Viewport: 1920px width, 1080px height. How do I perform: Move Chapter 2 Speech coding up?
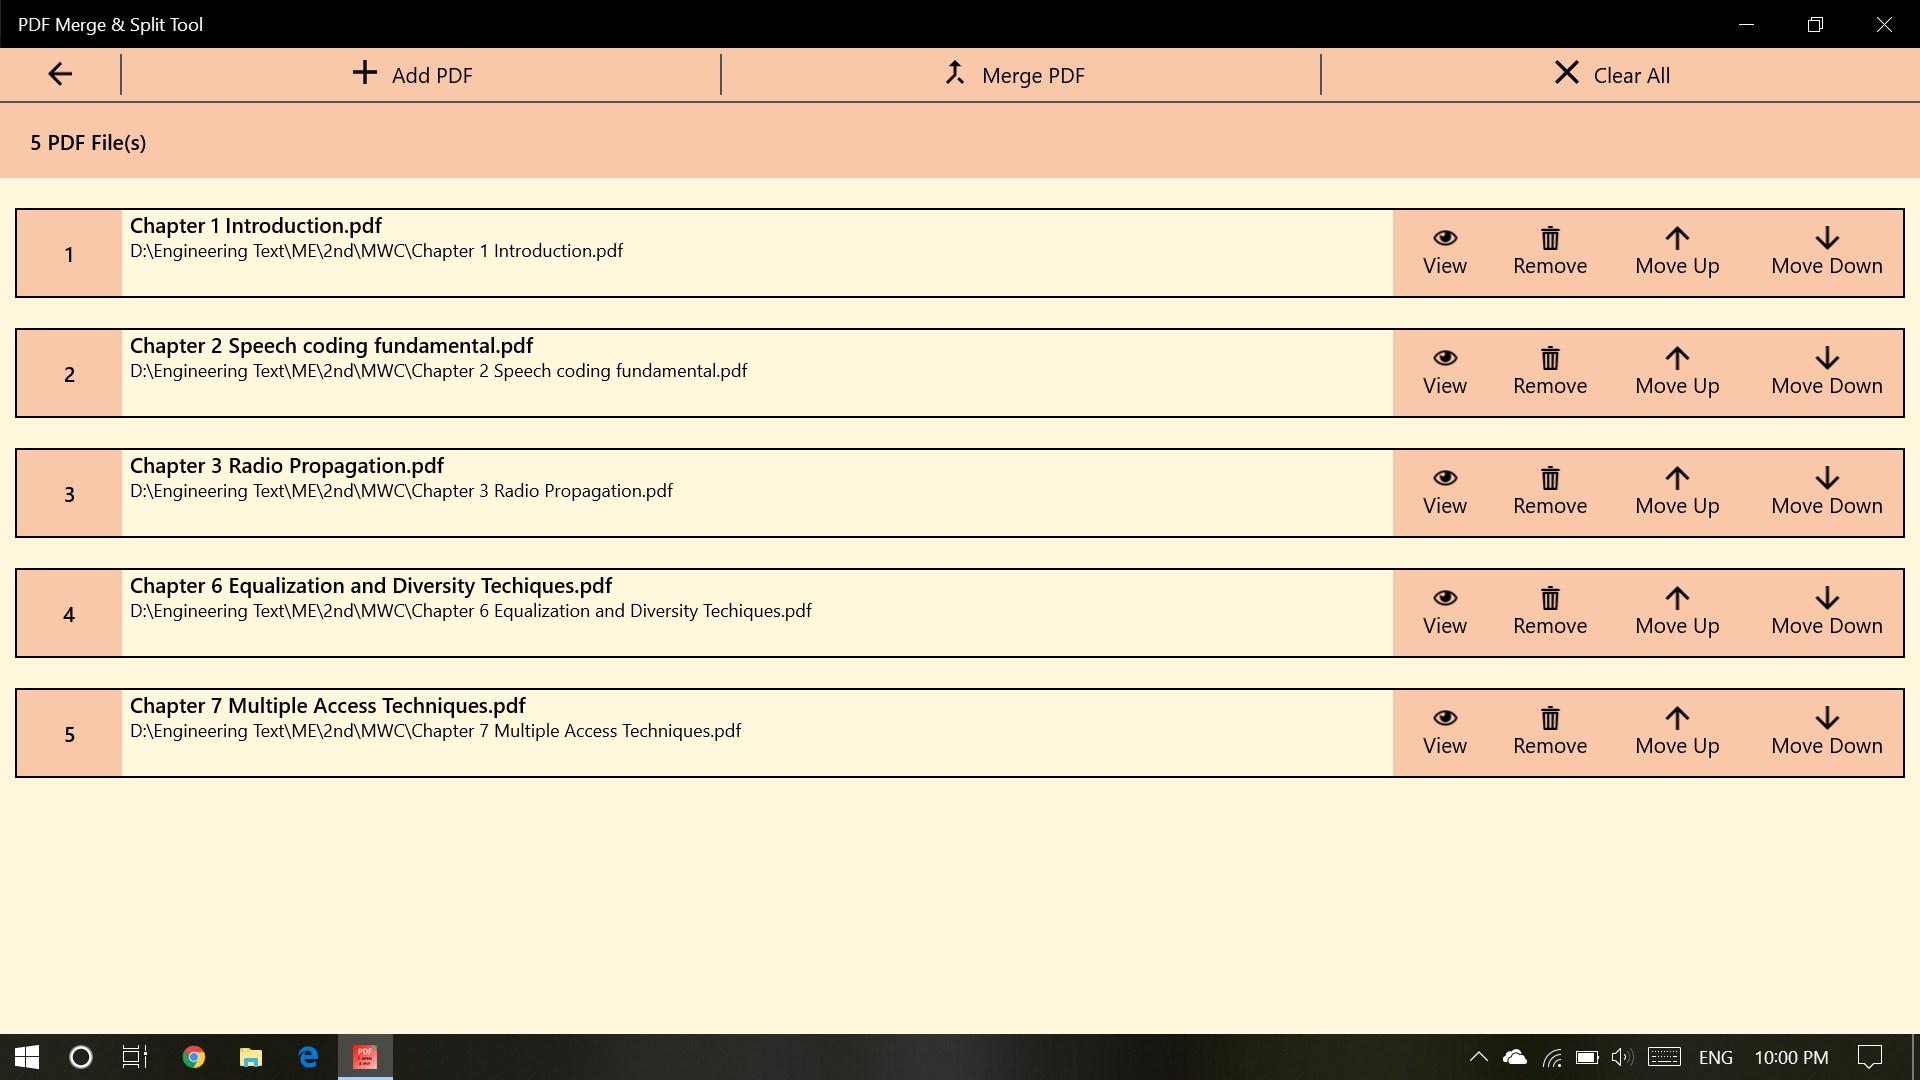1677,372
